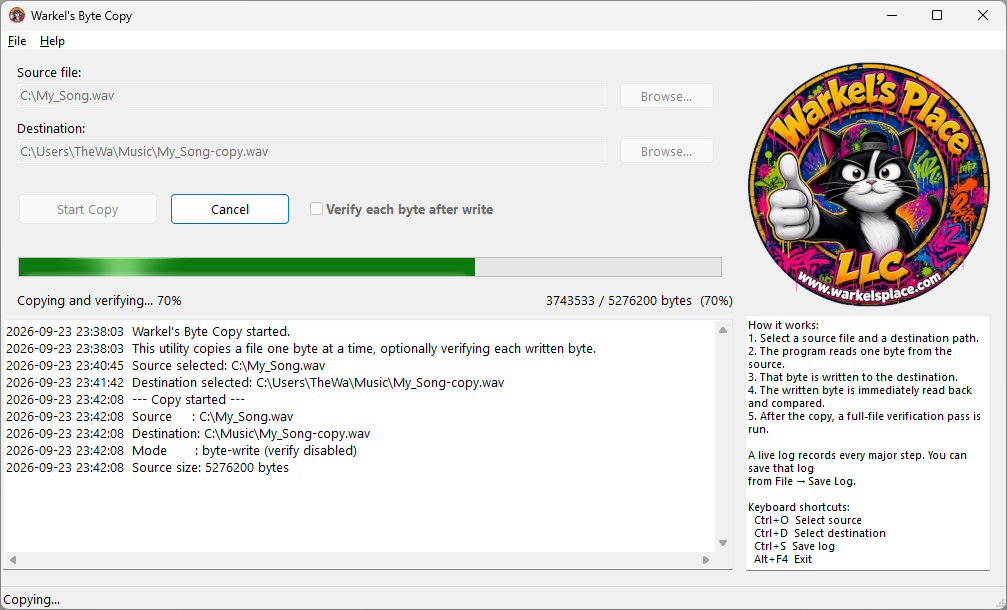
Task: Click the log scroll down arrow
Action: point(723,543)
